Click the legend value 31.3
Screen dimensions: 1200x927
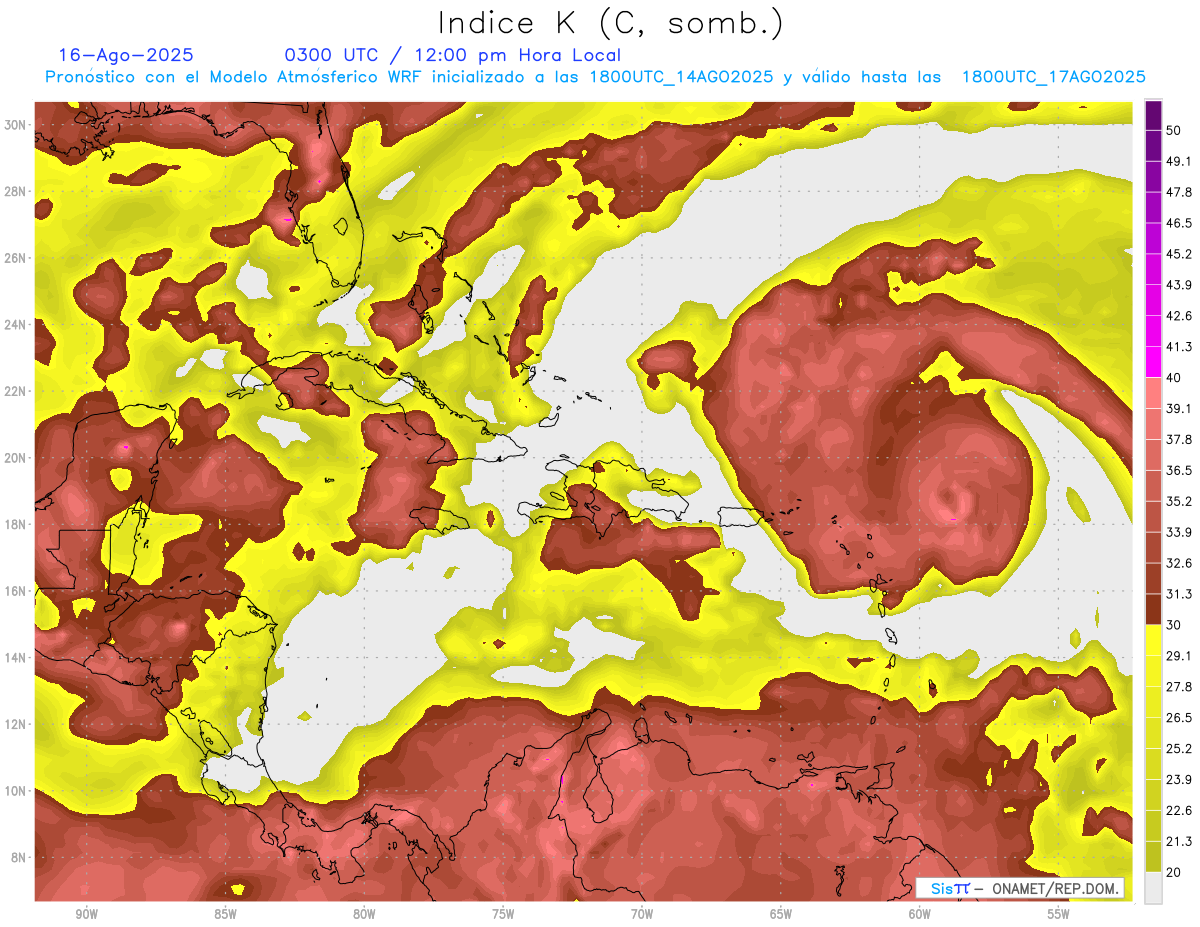(1179, 594)
